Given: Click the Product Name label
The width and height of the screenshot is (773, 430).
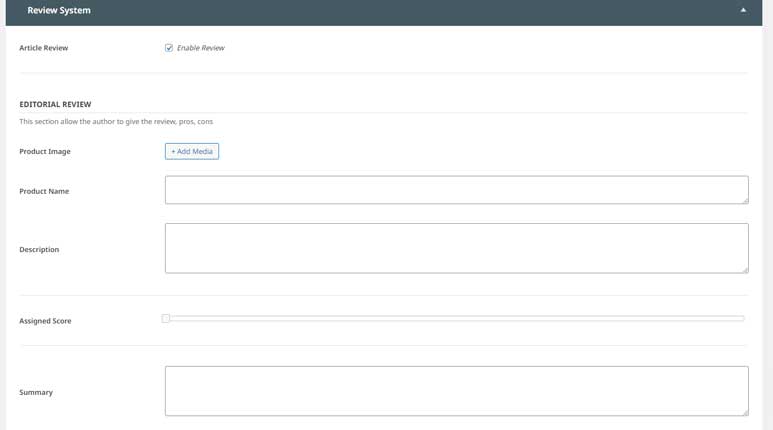Looking at the screenshot, I should tap(44, 191).
